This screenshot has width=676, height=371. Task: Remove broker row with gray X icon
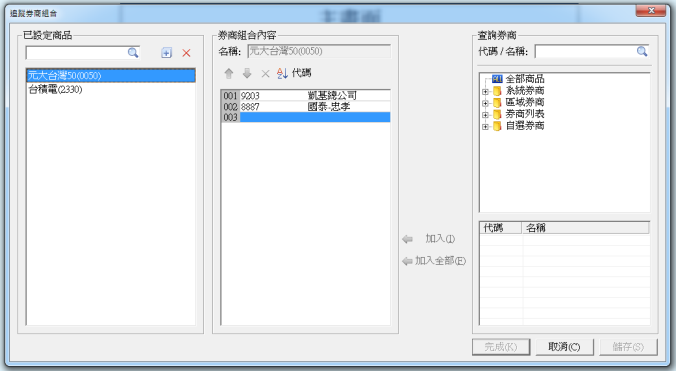click(265, 74)
